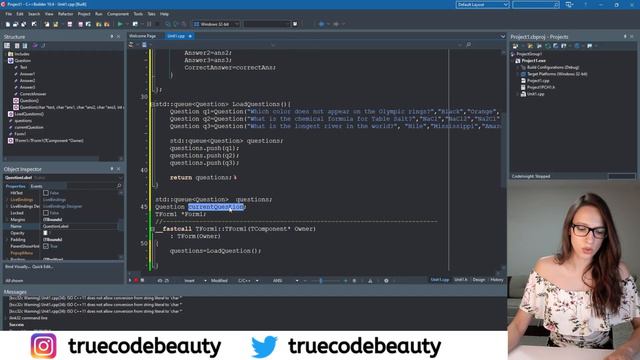Screen dimensions: 640x360
Task: Click the Stop program toolbar icon
Action: [158, 24]
